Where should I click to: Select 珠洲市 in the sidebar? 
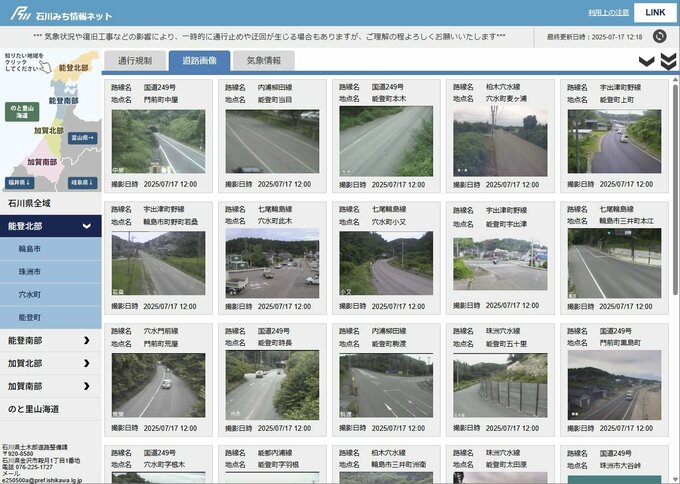pos(51,272)
